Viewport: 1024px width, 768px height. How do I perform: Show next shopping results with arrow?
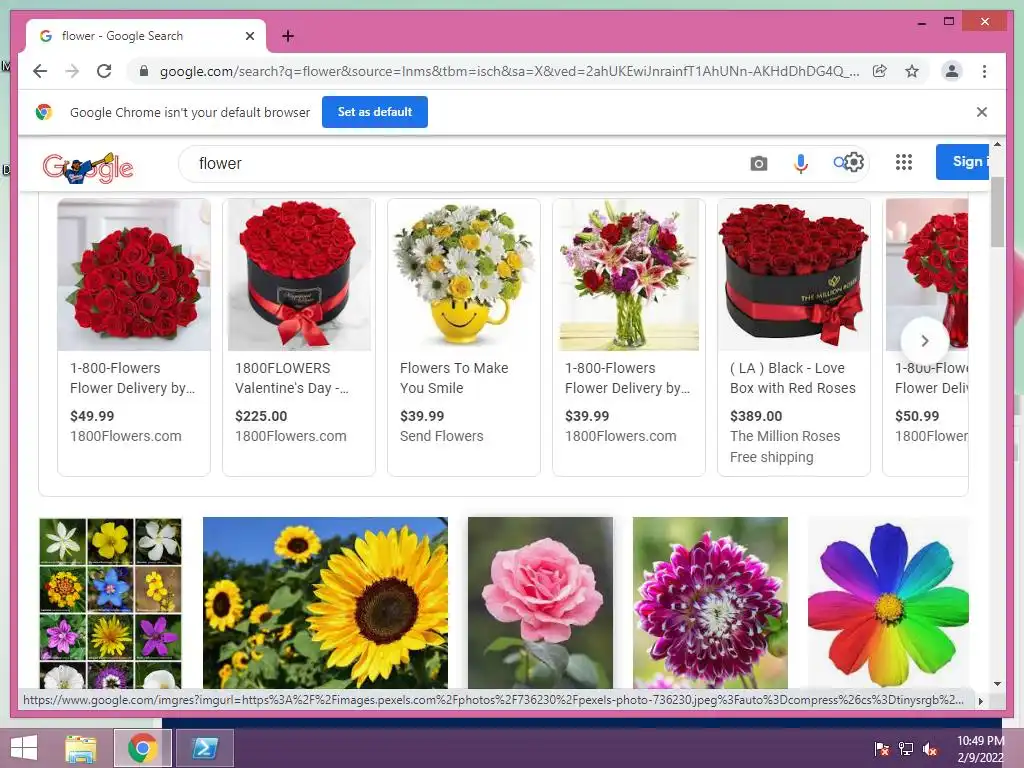(924, 340)
